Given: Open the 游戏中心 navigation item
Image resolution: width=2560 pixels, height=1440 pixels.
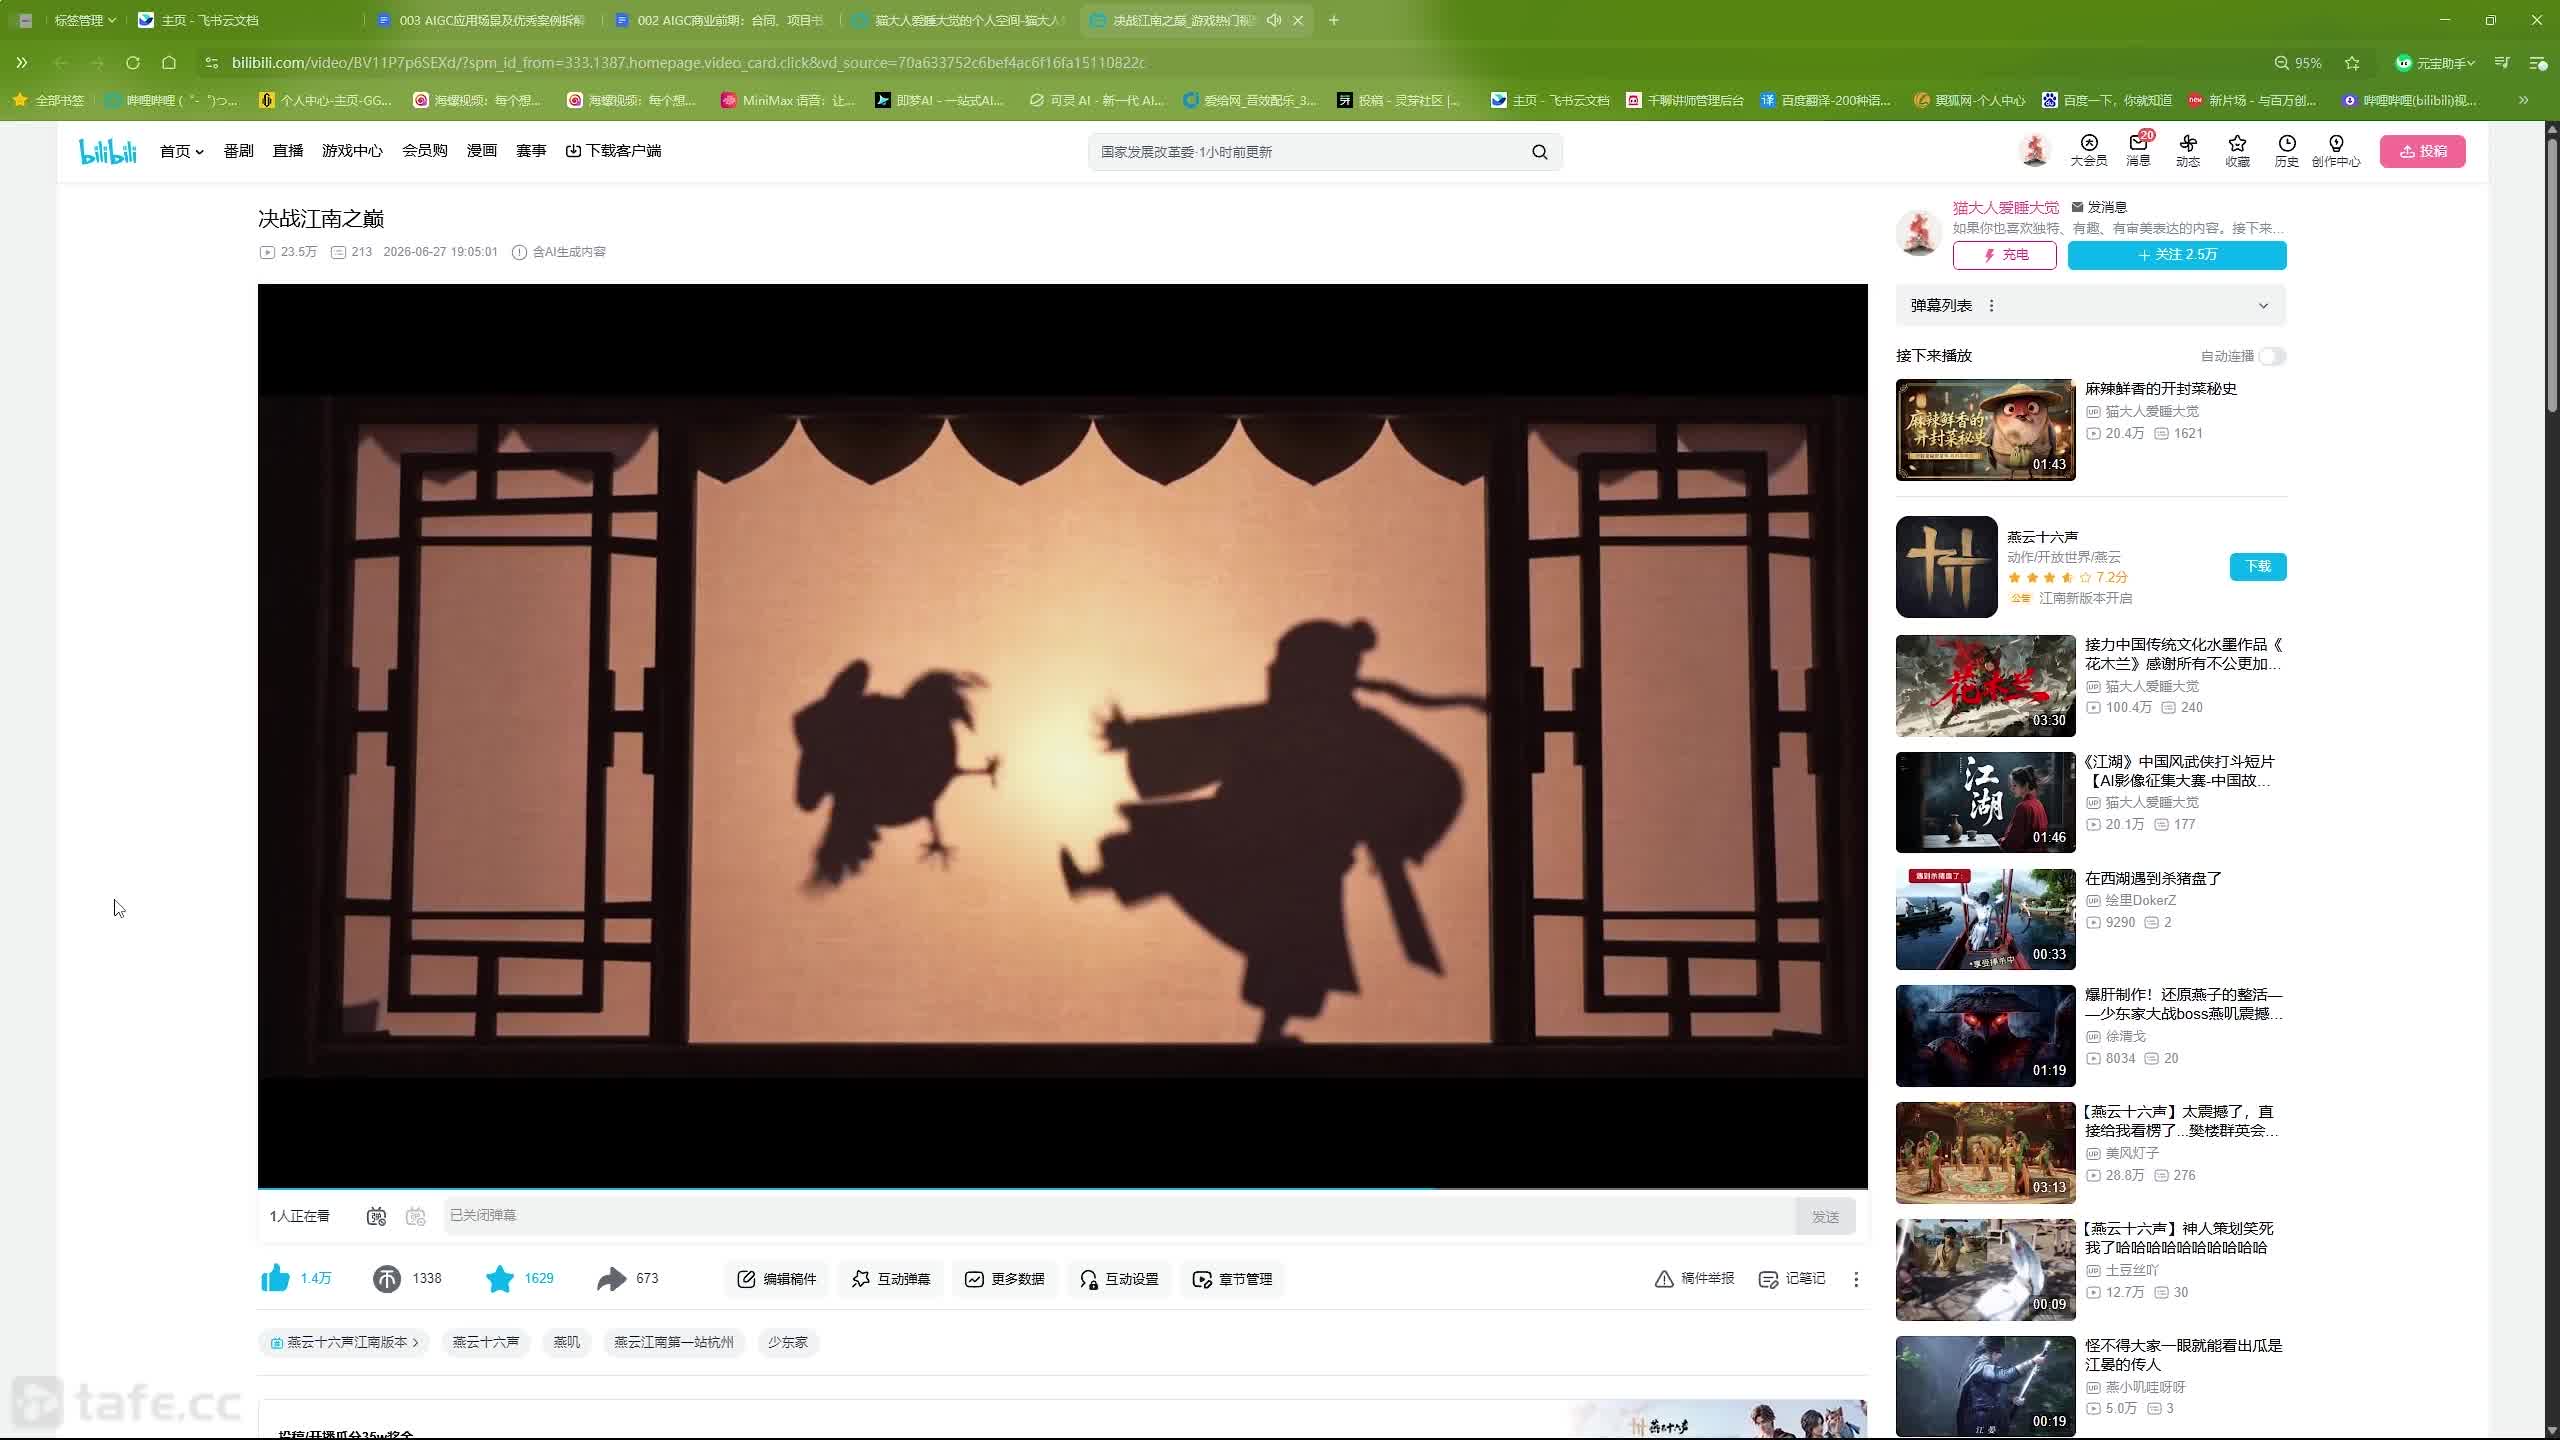Looking at the screenshot, I should click(x=352, y=151).
